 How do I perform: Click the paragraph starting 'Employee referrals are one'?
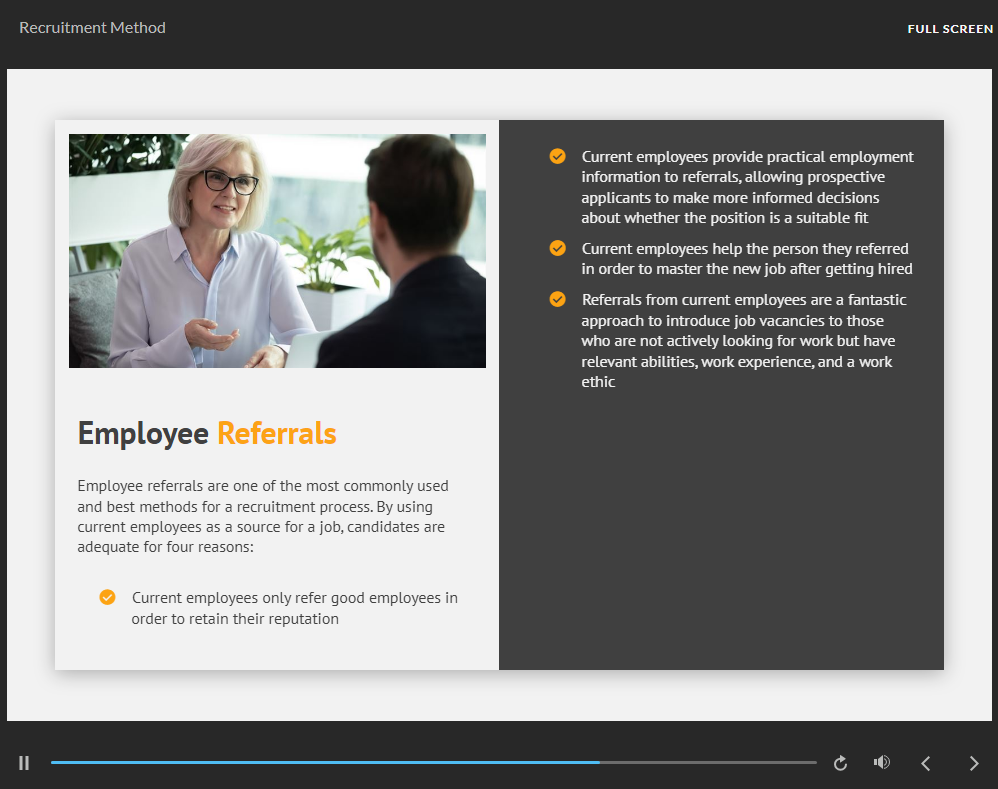click(x=263, y=516)
